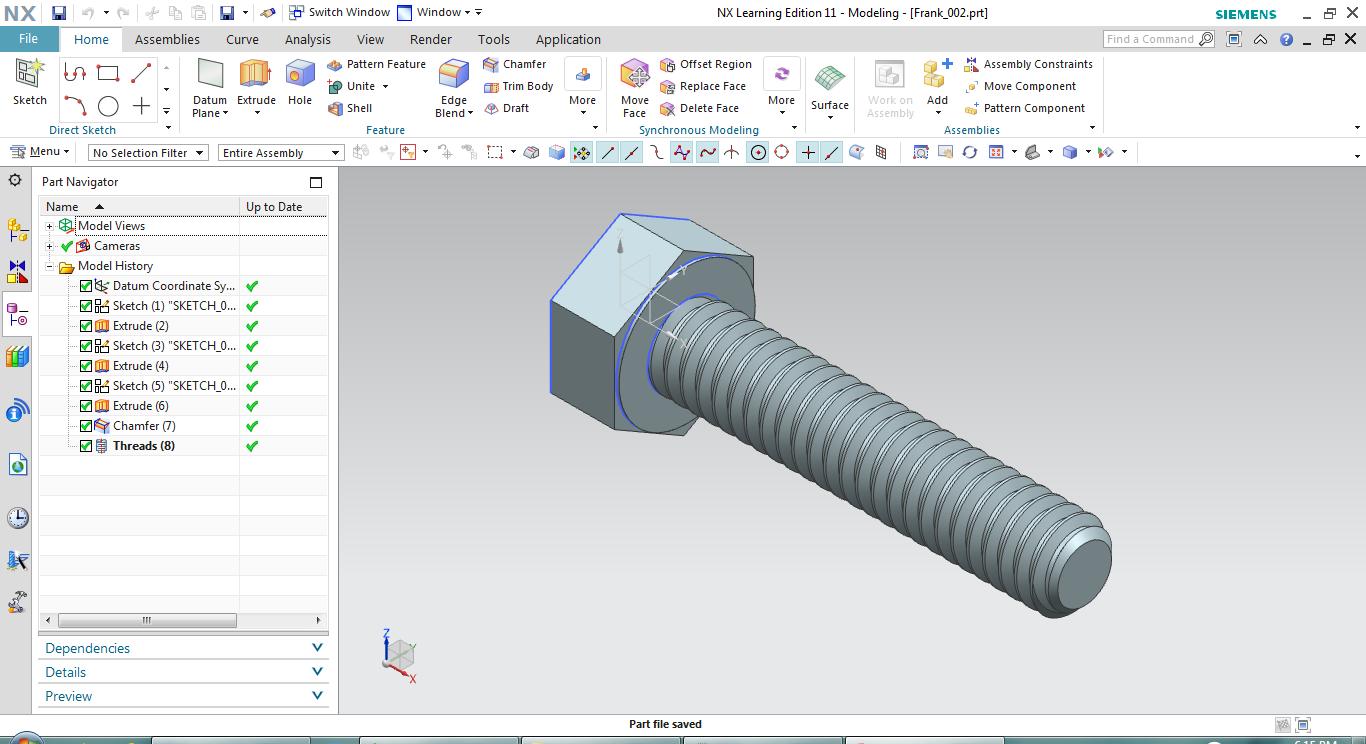Select the Shell feature tool
The height and width of the screenshot is (744, 1366).
[x=350, y=108]
